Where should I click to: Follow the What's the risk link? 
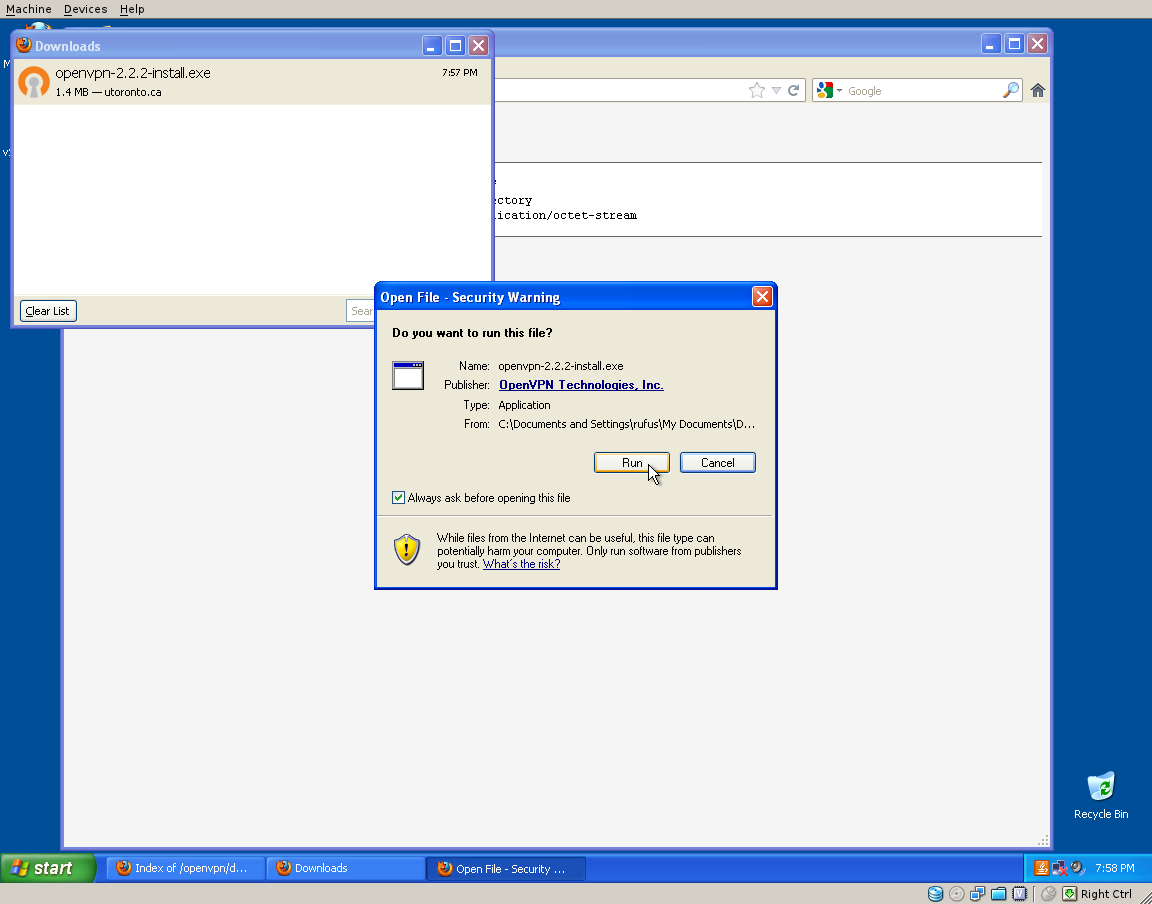(521, 564)
